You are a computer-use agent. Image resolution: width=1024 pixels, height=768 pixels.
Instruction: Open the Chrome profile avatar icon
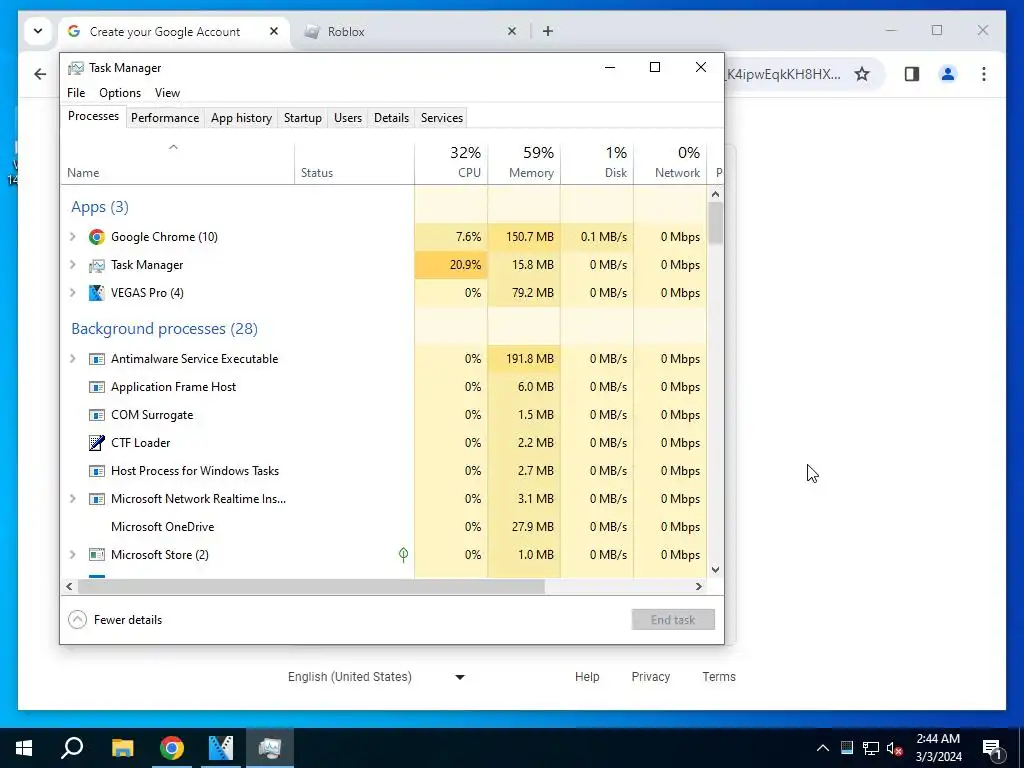(948, 74)
